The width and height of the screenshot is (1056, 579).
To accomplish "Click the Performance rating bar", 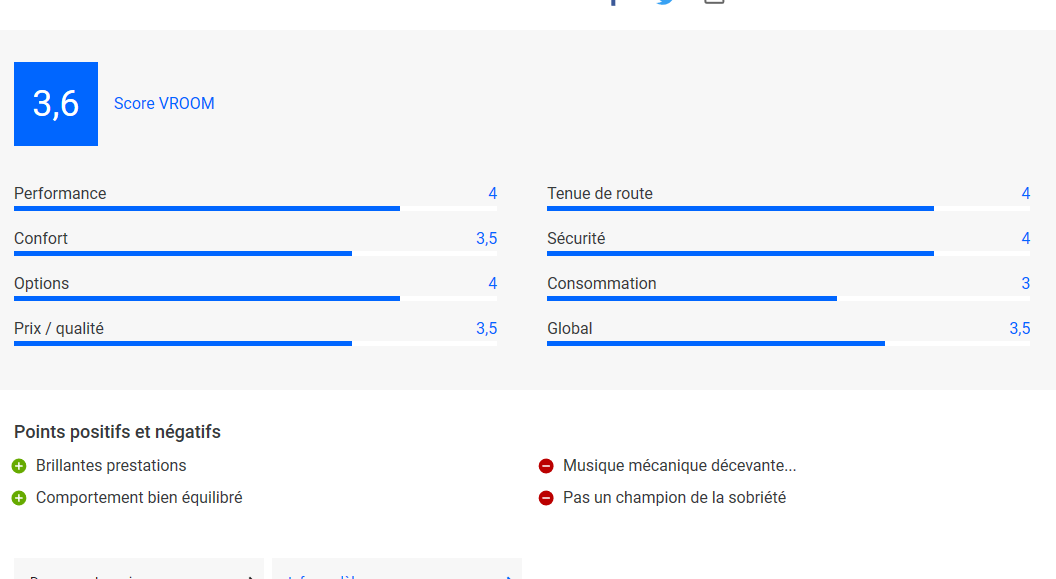I will pos(255,209).
